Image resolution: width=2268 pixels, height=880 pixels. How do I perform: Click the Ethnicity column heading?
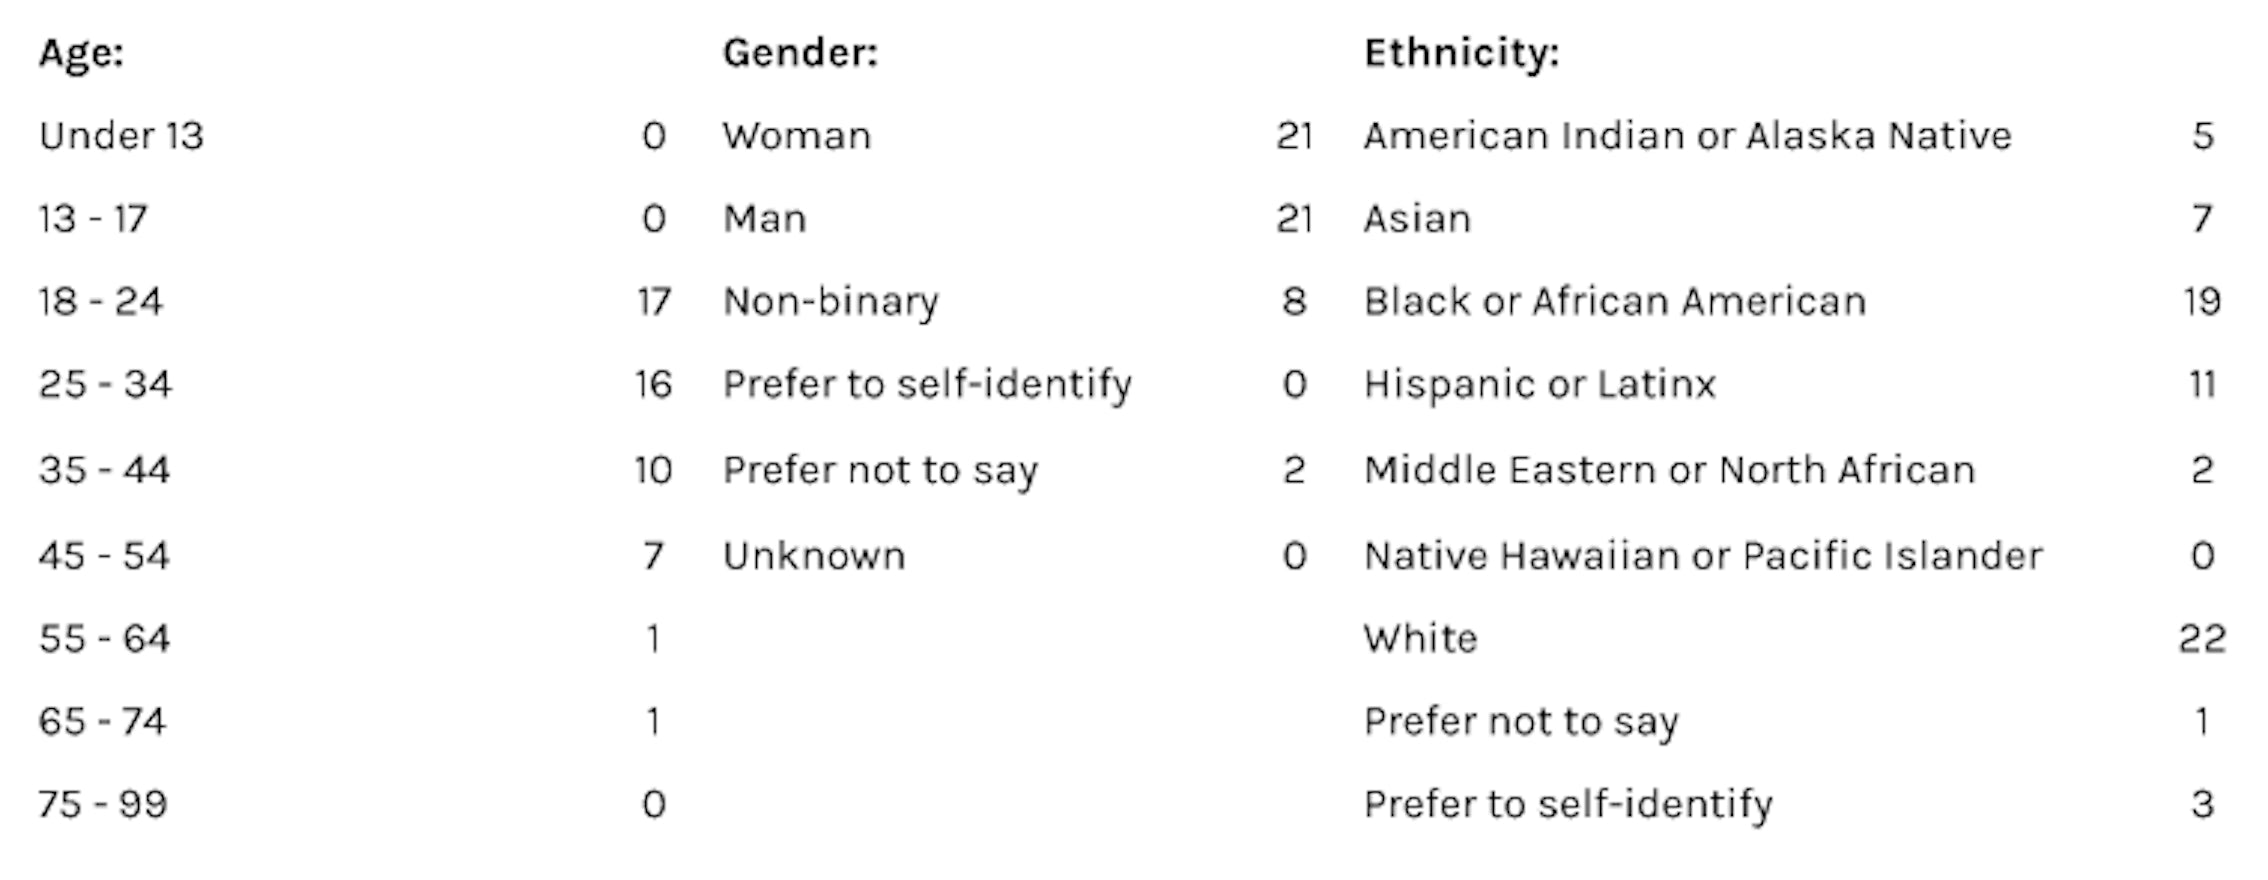pyautogui.click(x=1461, y=53)
